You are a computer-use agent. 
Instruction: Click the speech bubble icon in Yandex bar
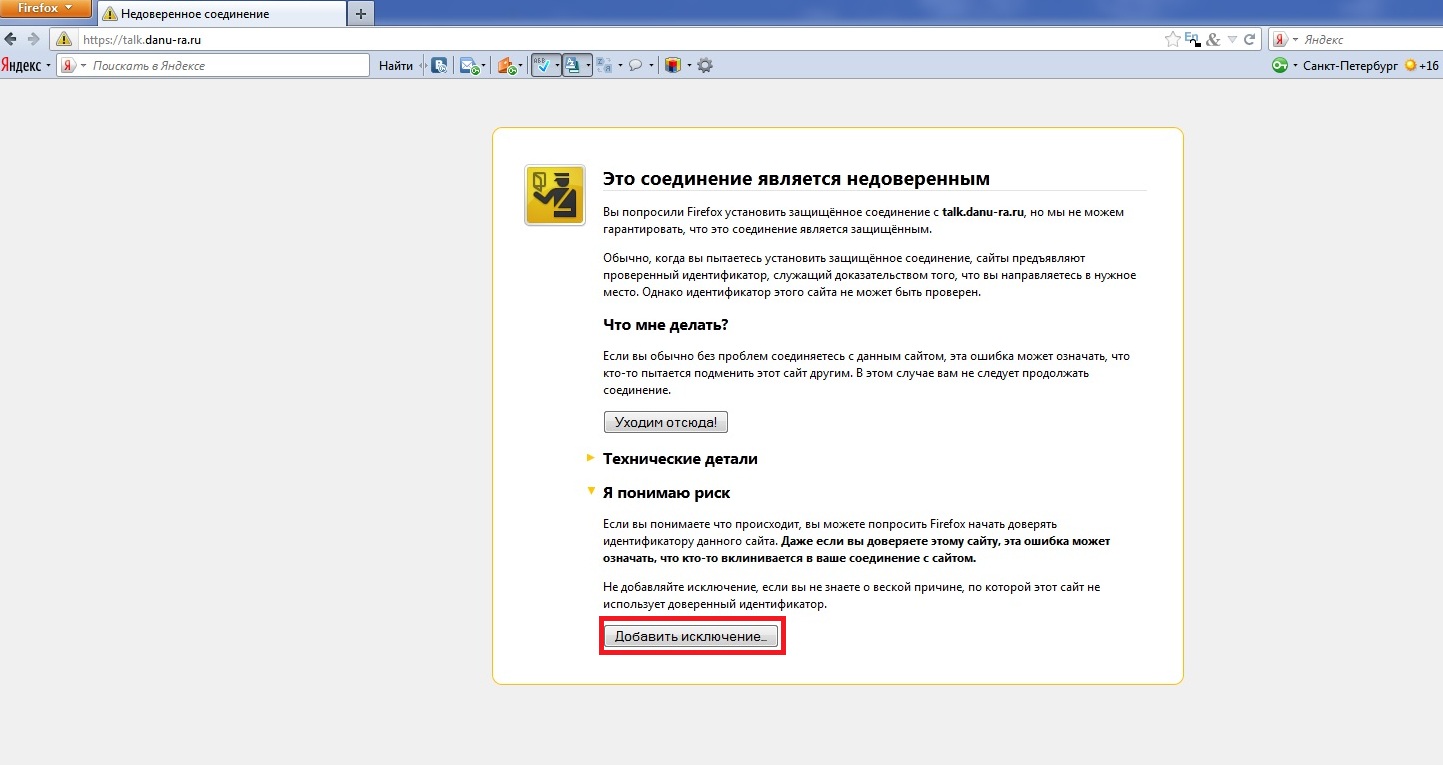(x=634, y=65)
